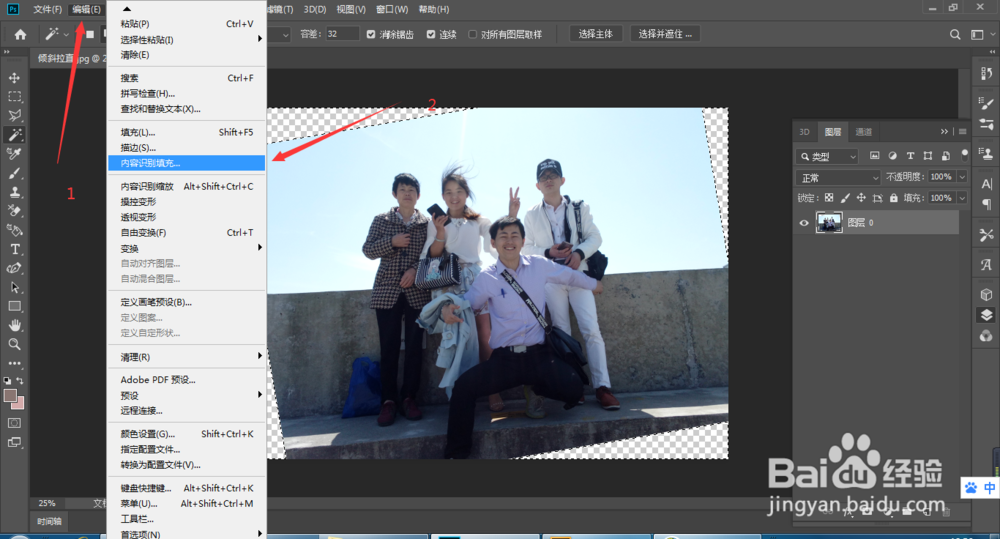The image size is (1000, 539).
Task: Select the Eyedropper tool
Action: (14, 154)
